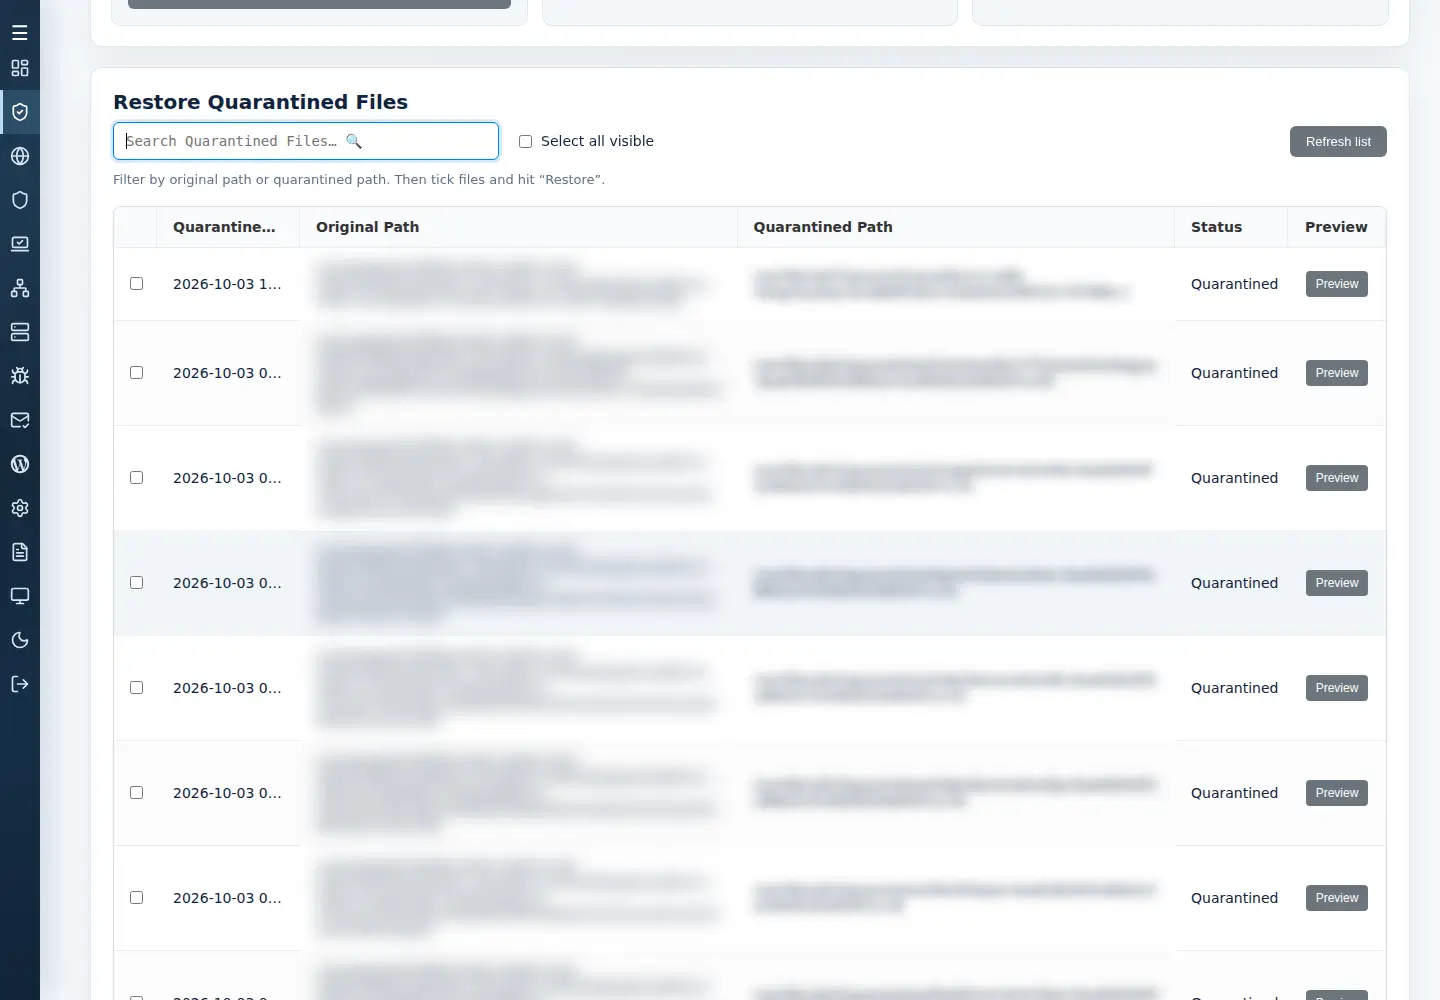Screen dimensions: 1440x1000
Task: Open the document file icon
Action: click(x=20, y=552)
